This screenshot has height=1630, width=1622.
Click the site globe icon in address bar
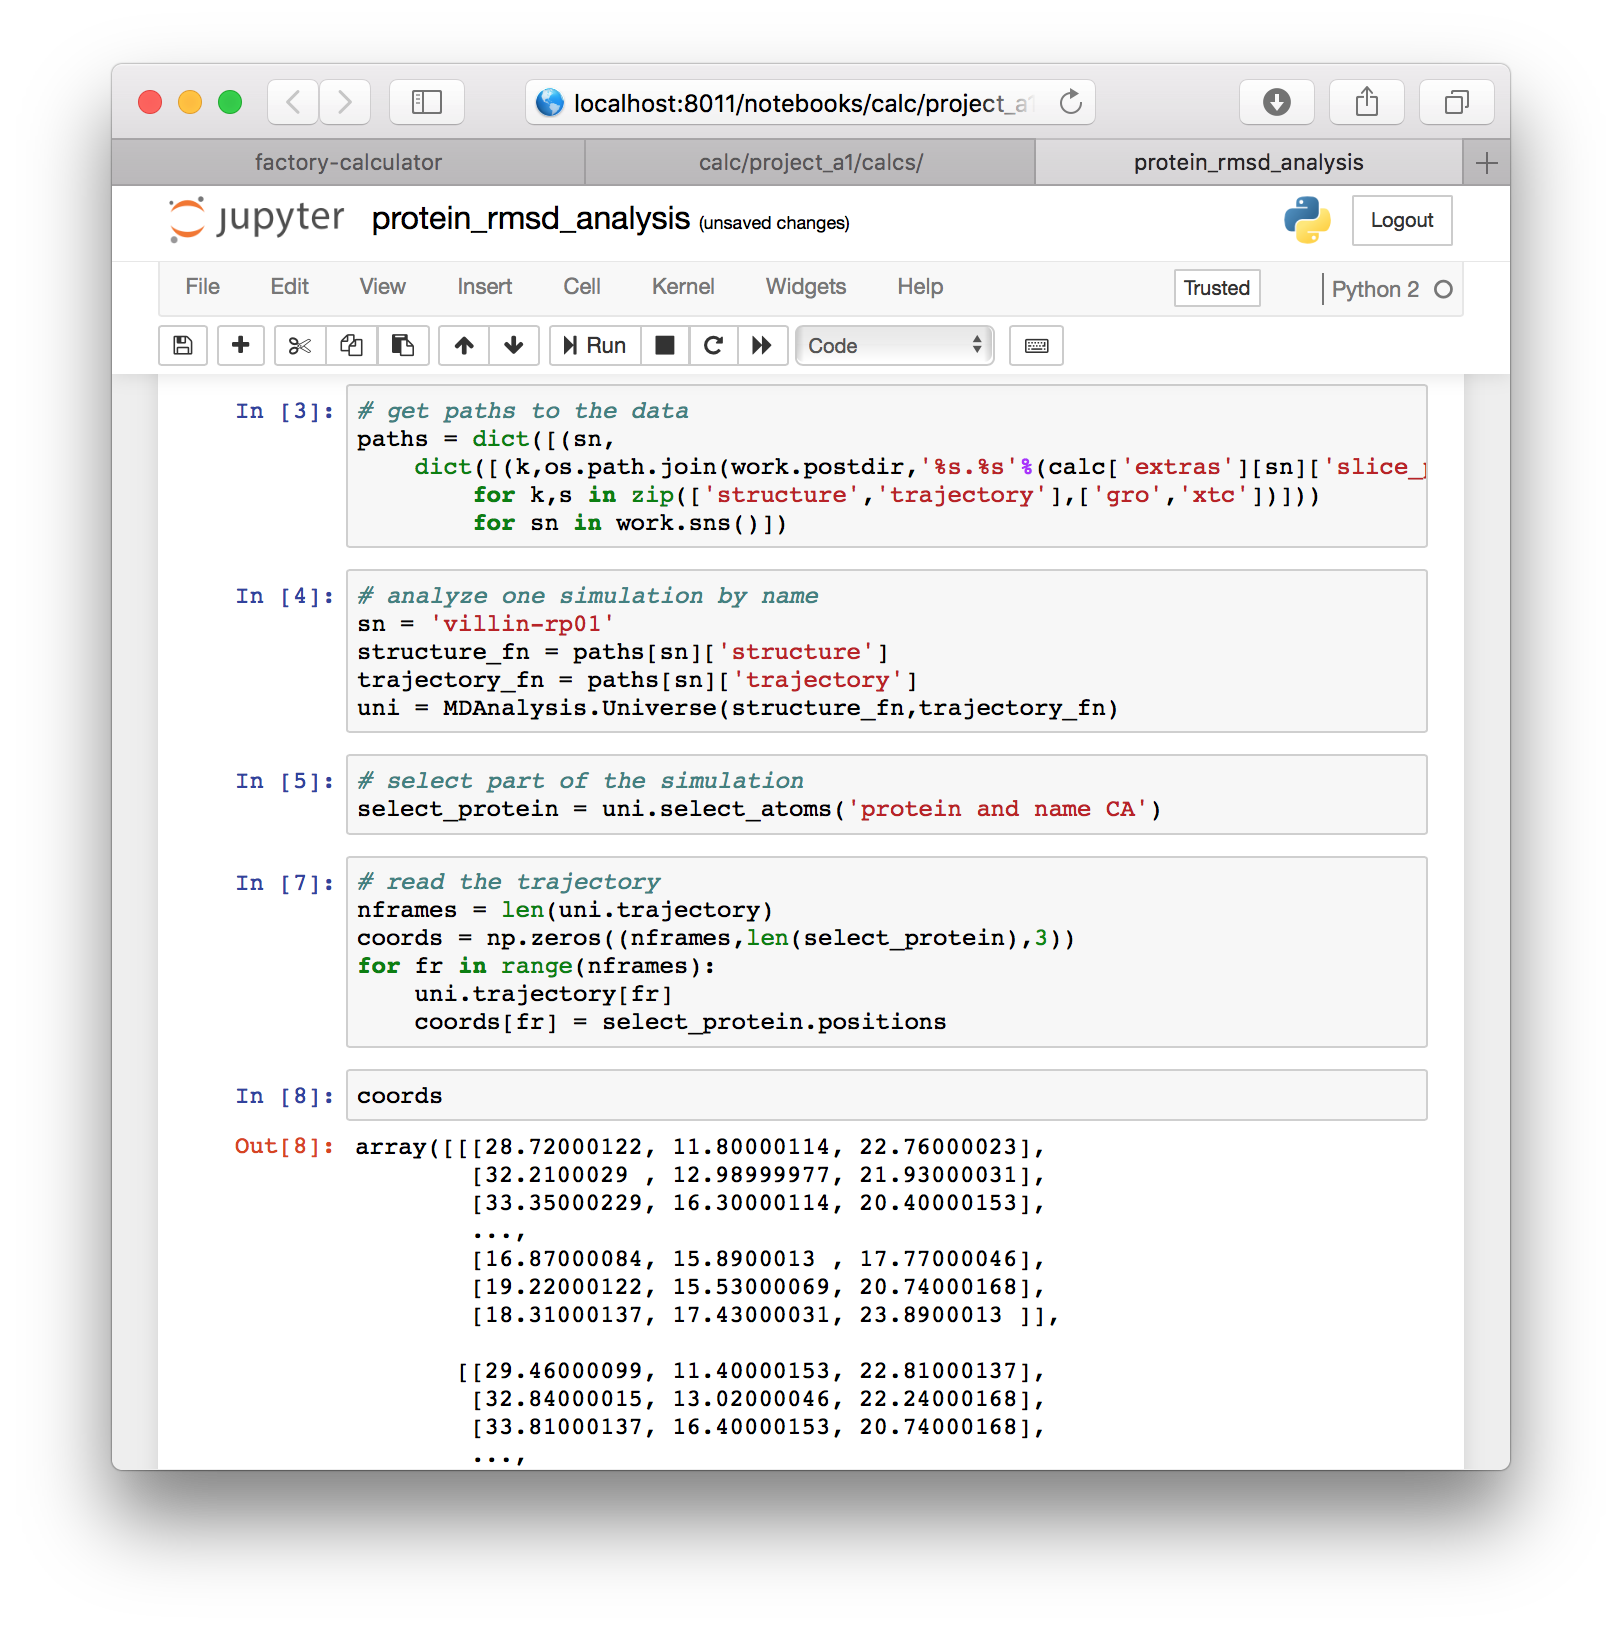(549, 102)
